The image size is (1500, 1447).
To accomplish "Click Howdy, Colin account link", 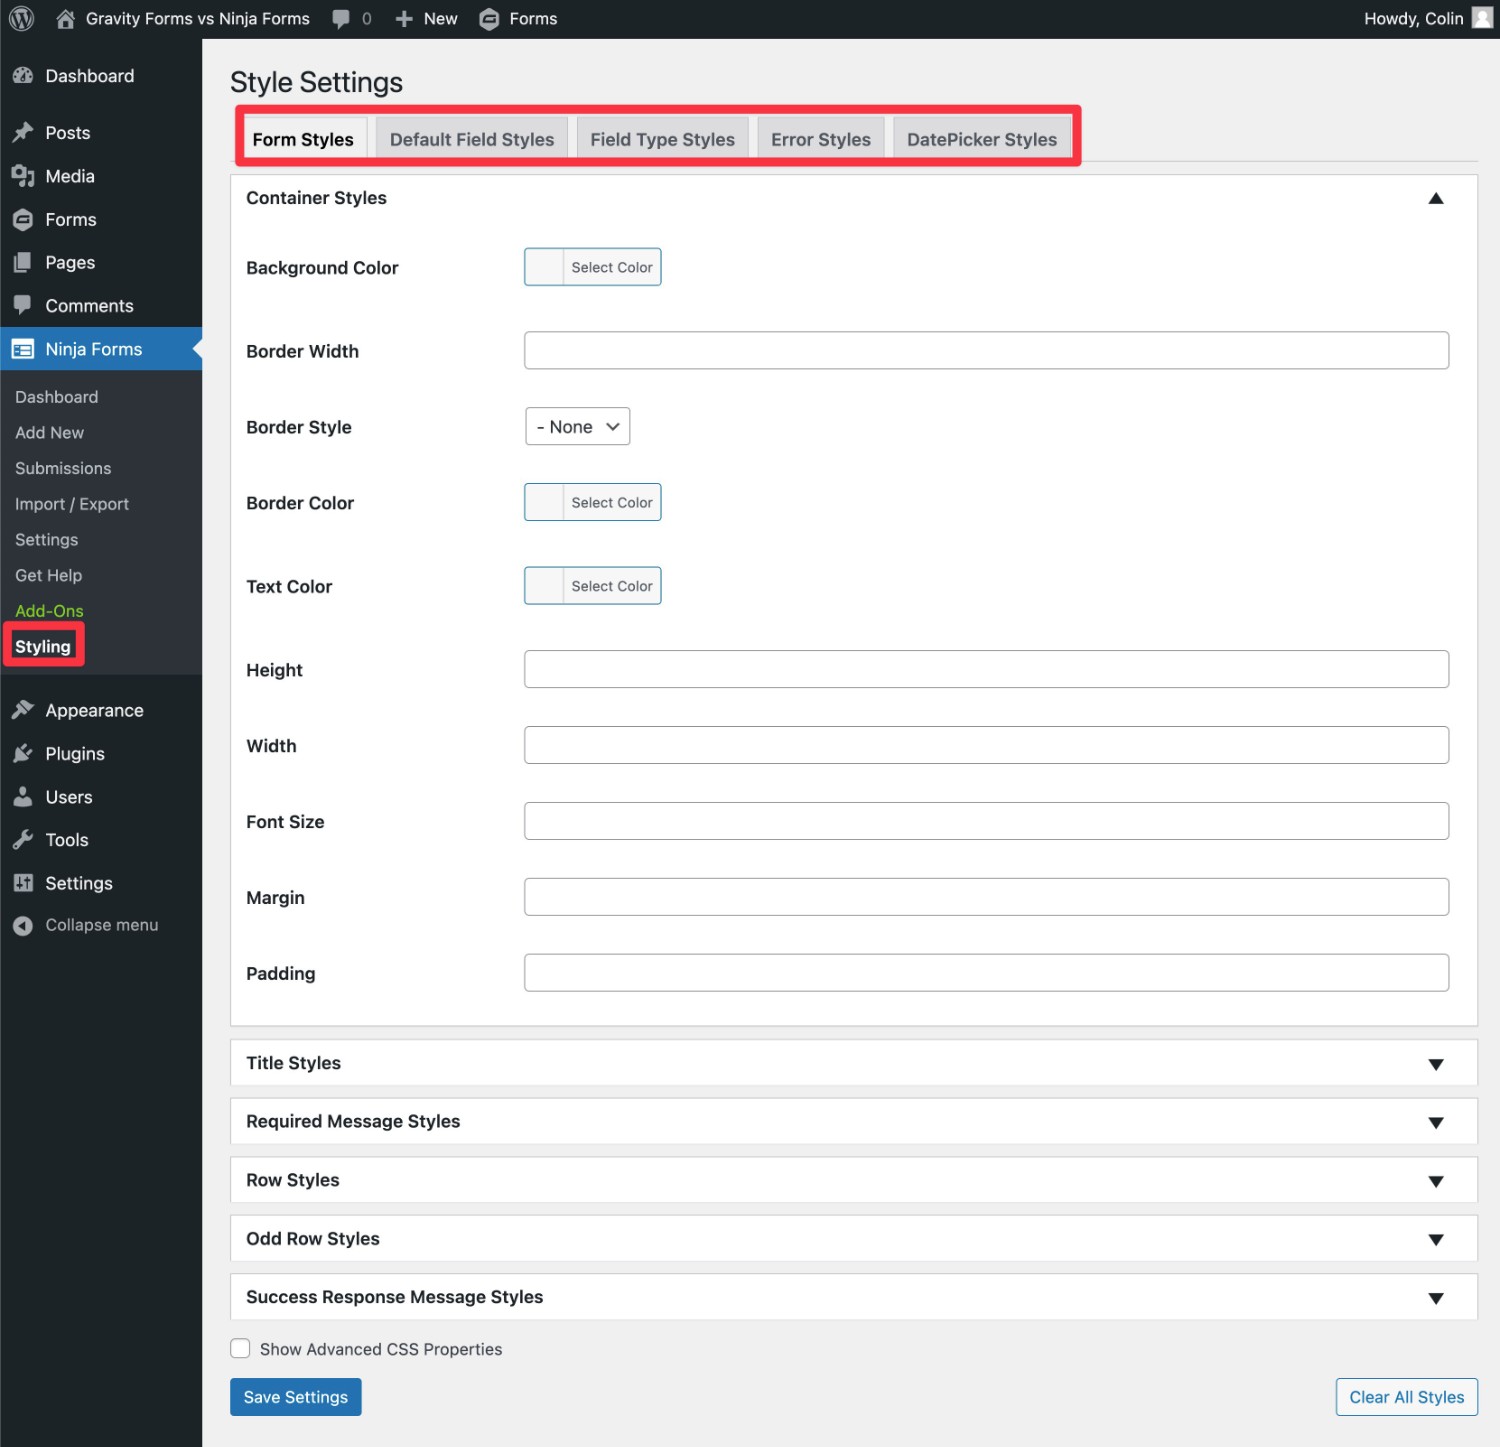I will tap(1413, 19).
